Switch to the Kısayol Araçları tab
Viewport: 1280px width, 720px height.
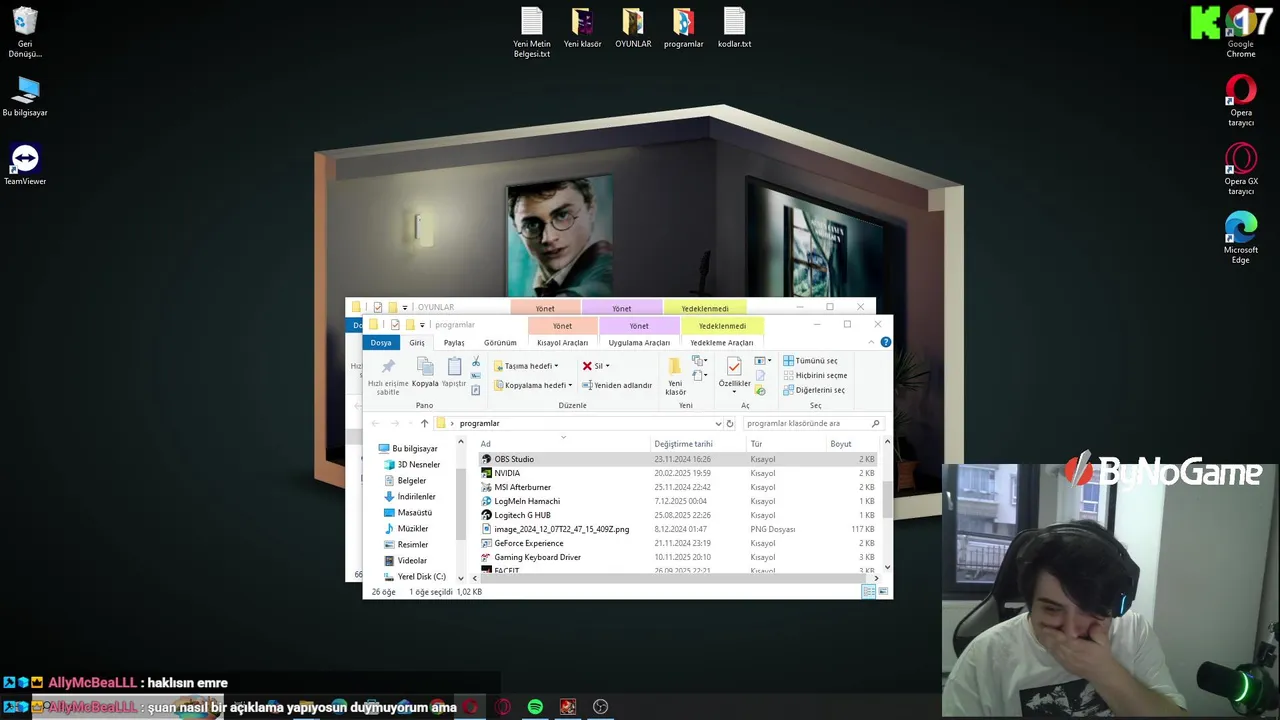point(562,342)
